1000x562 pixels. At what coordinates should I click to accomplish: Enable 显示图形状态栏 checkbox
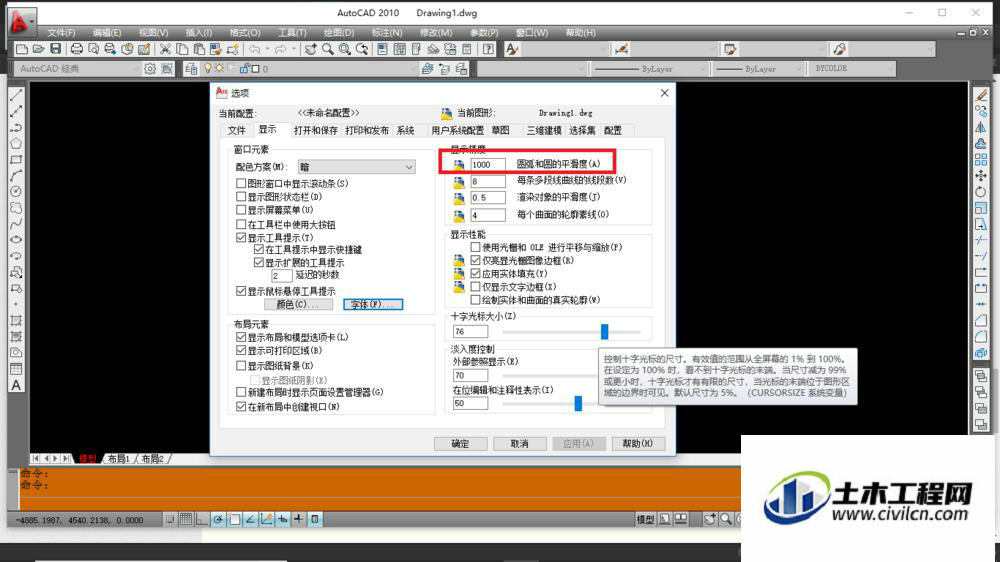[x=241, y=196]
